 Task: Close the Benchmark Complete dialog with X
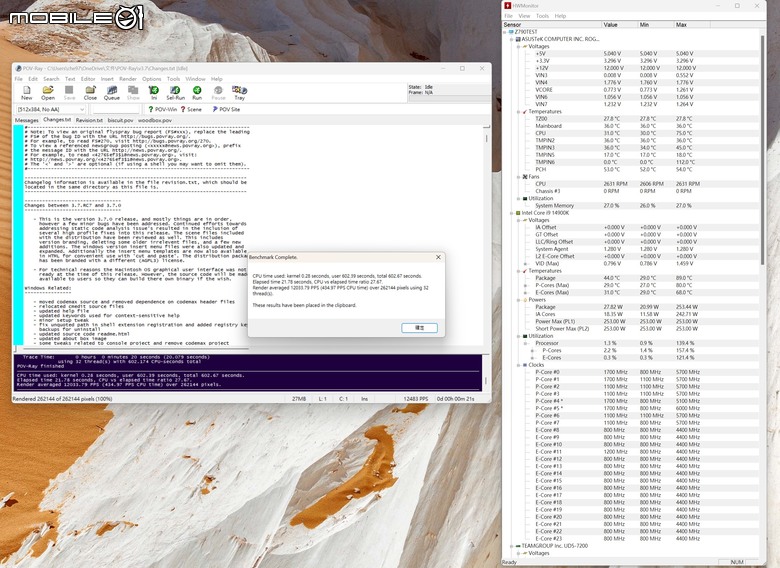(438, 257)
